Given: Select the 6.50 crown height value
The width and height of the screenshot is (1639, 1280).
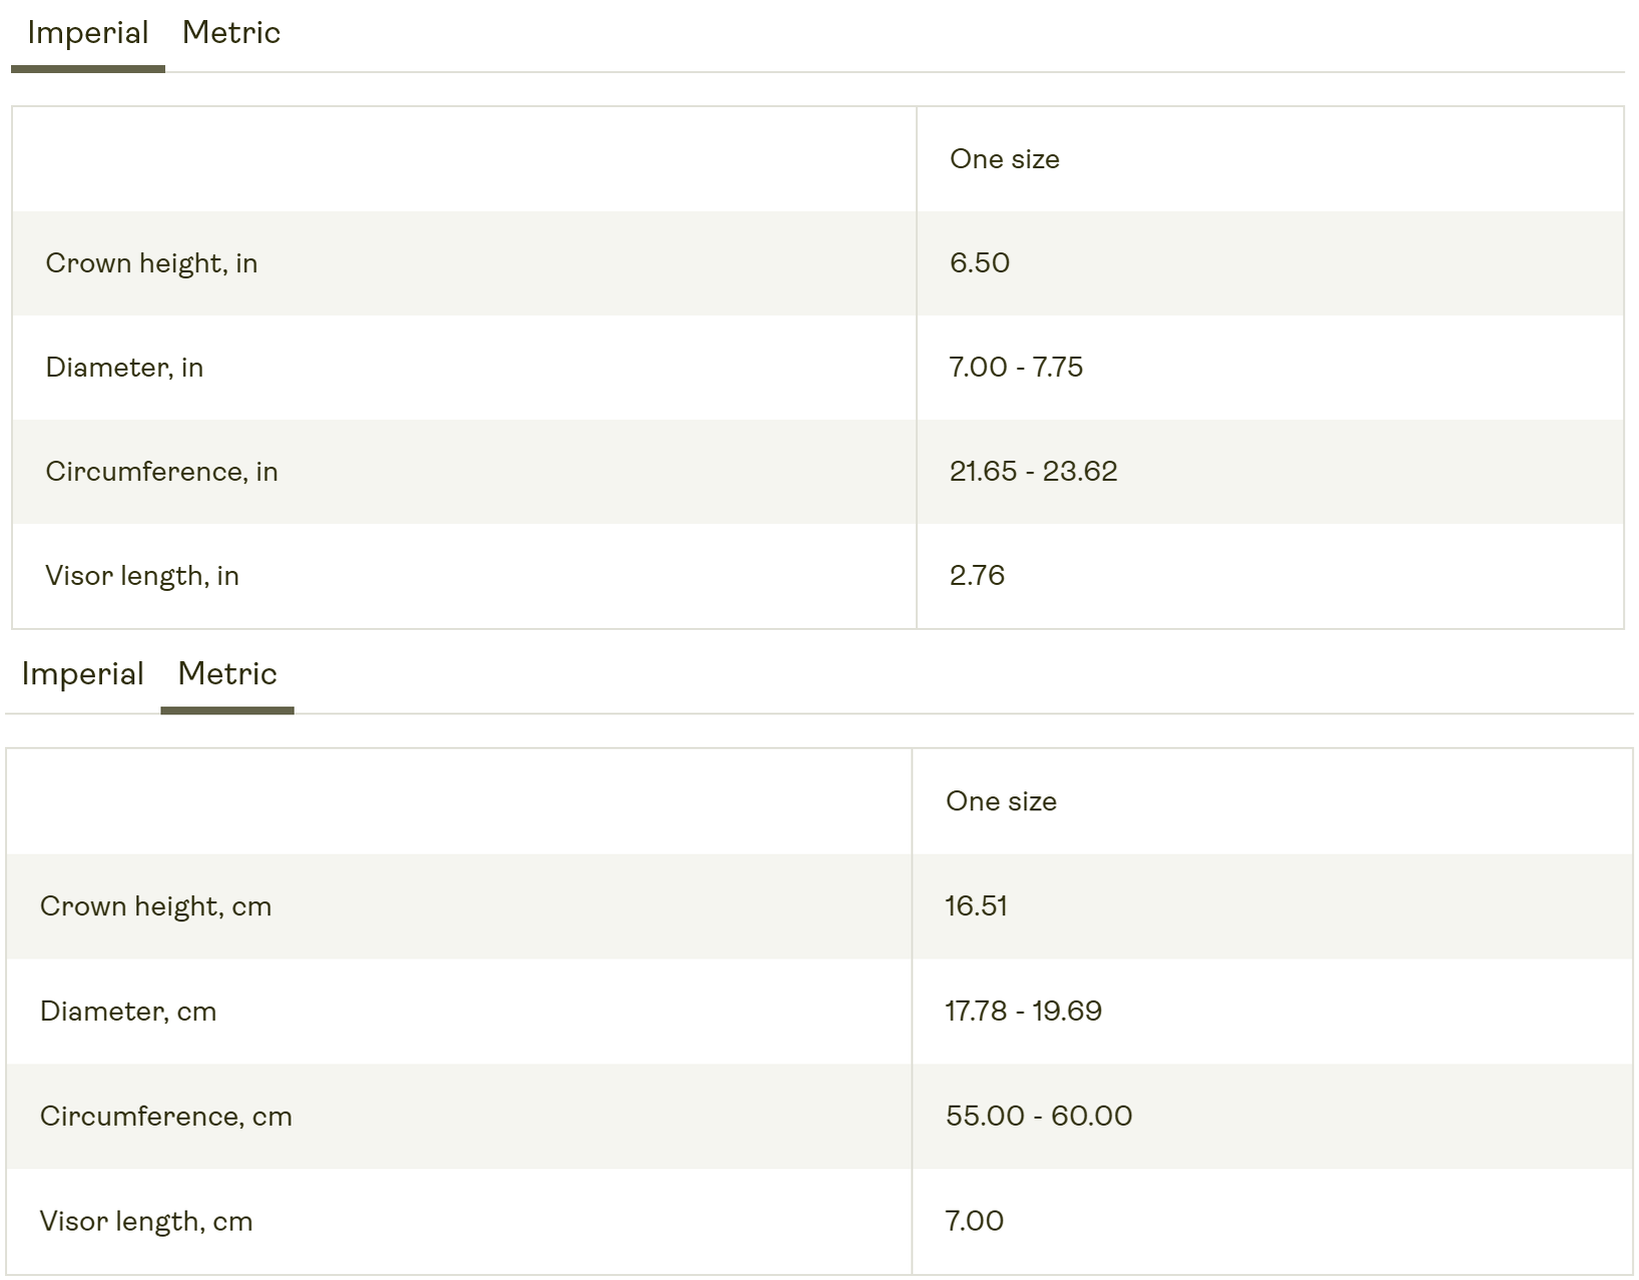Looking at the screenshot, I should [x=980, y=263].
